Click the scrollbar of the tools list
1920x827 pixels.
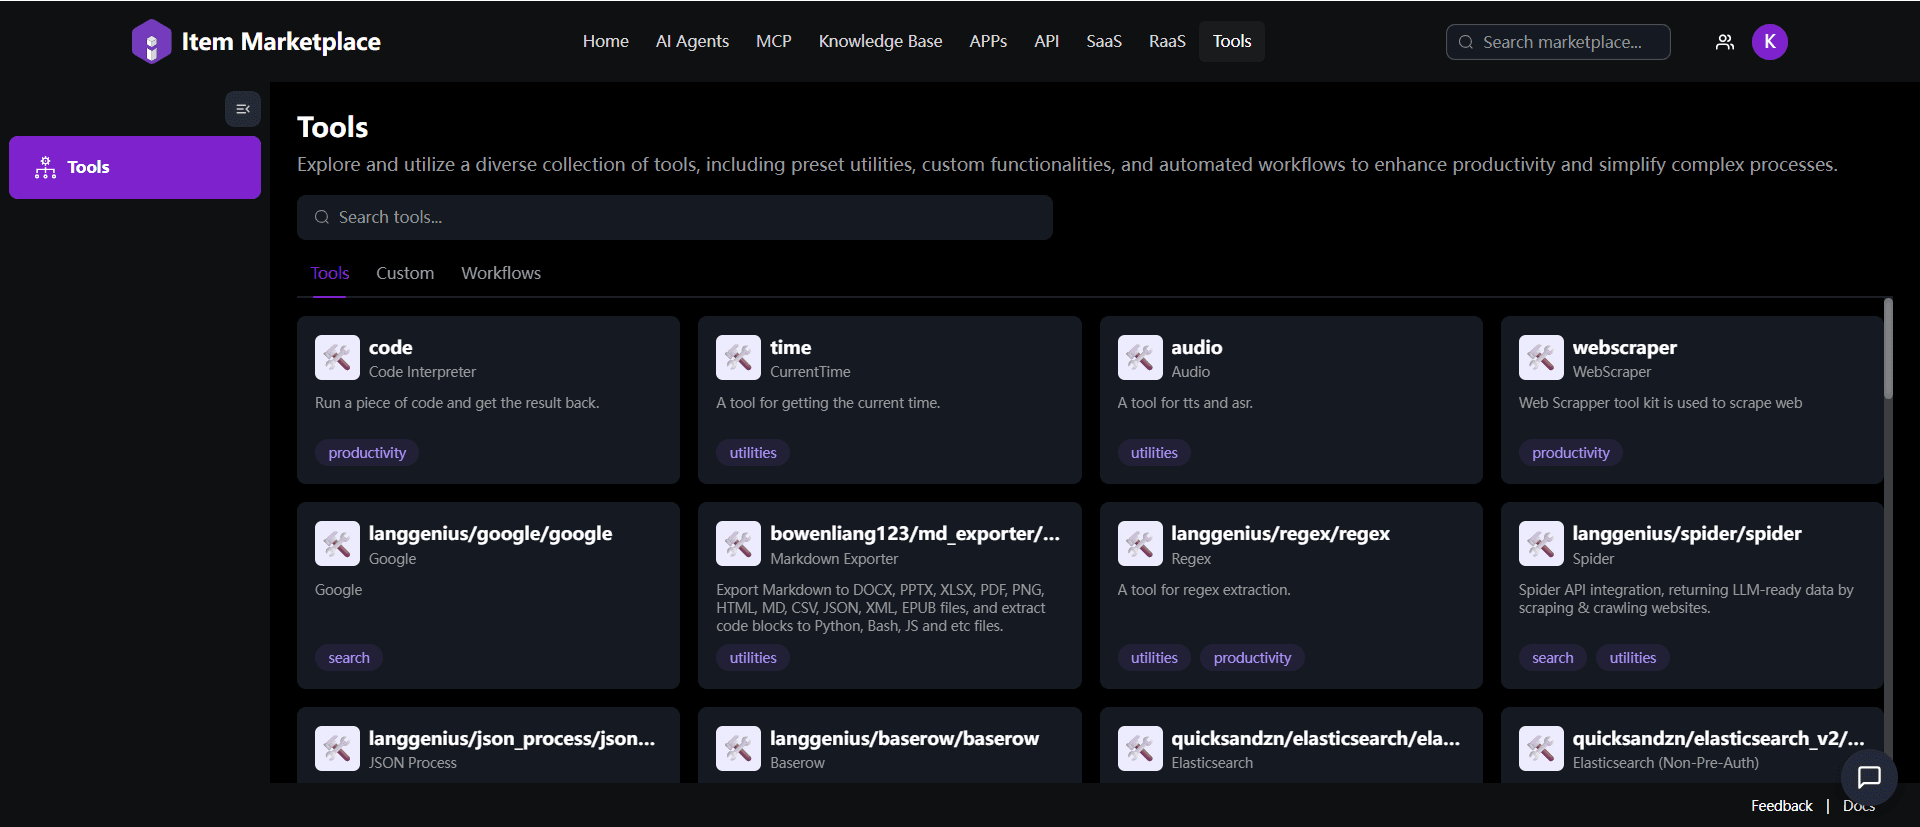click(1888, 348)
